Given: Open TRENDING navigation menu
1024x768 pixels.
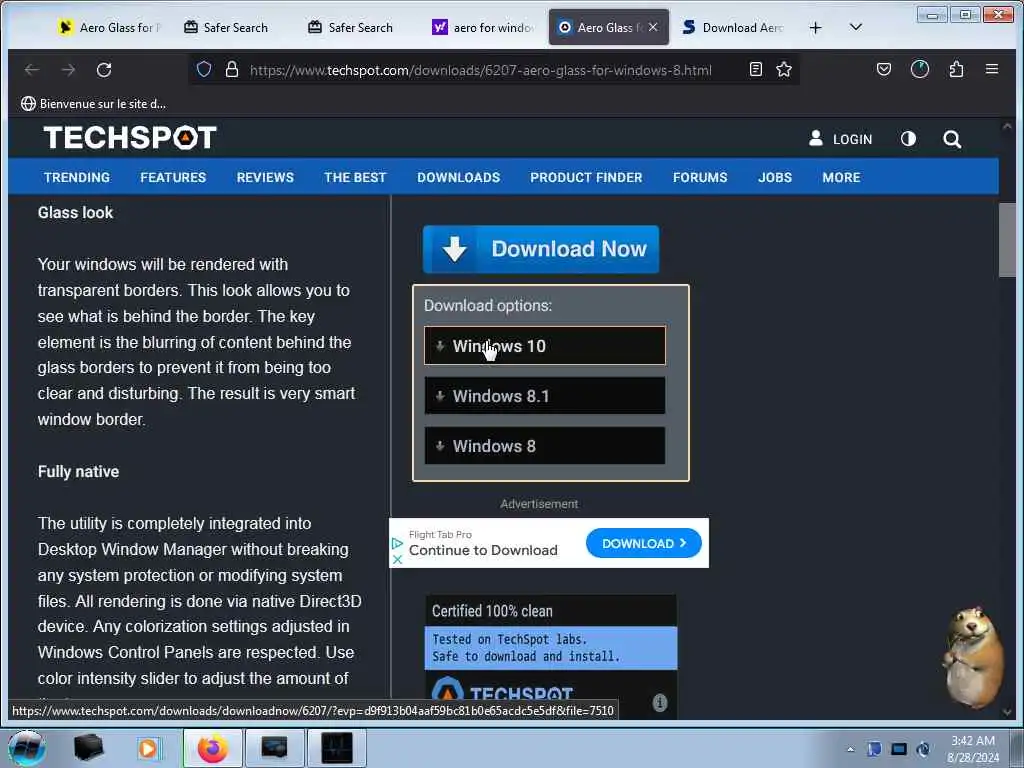Looking at the screenshot, I should point(77,177).
